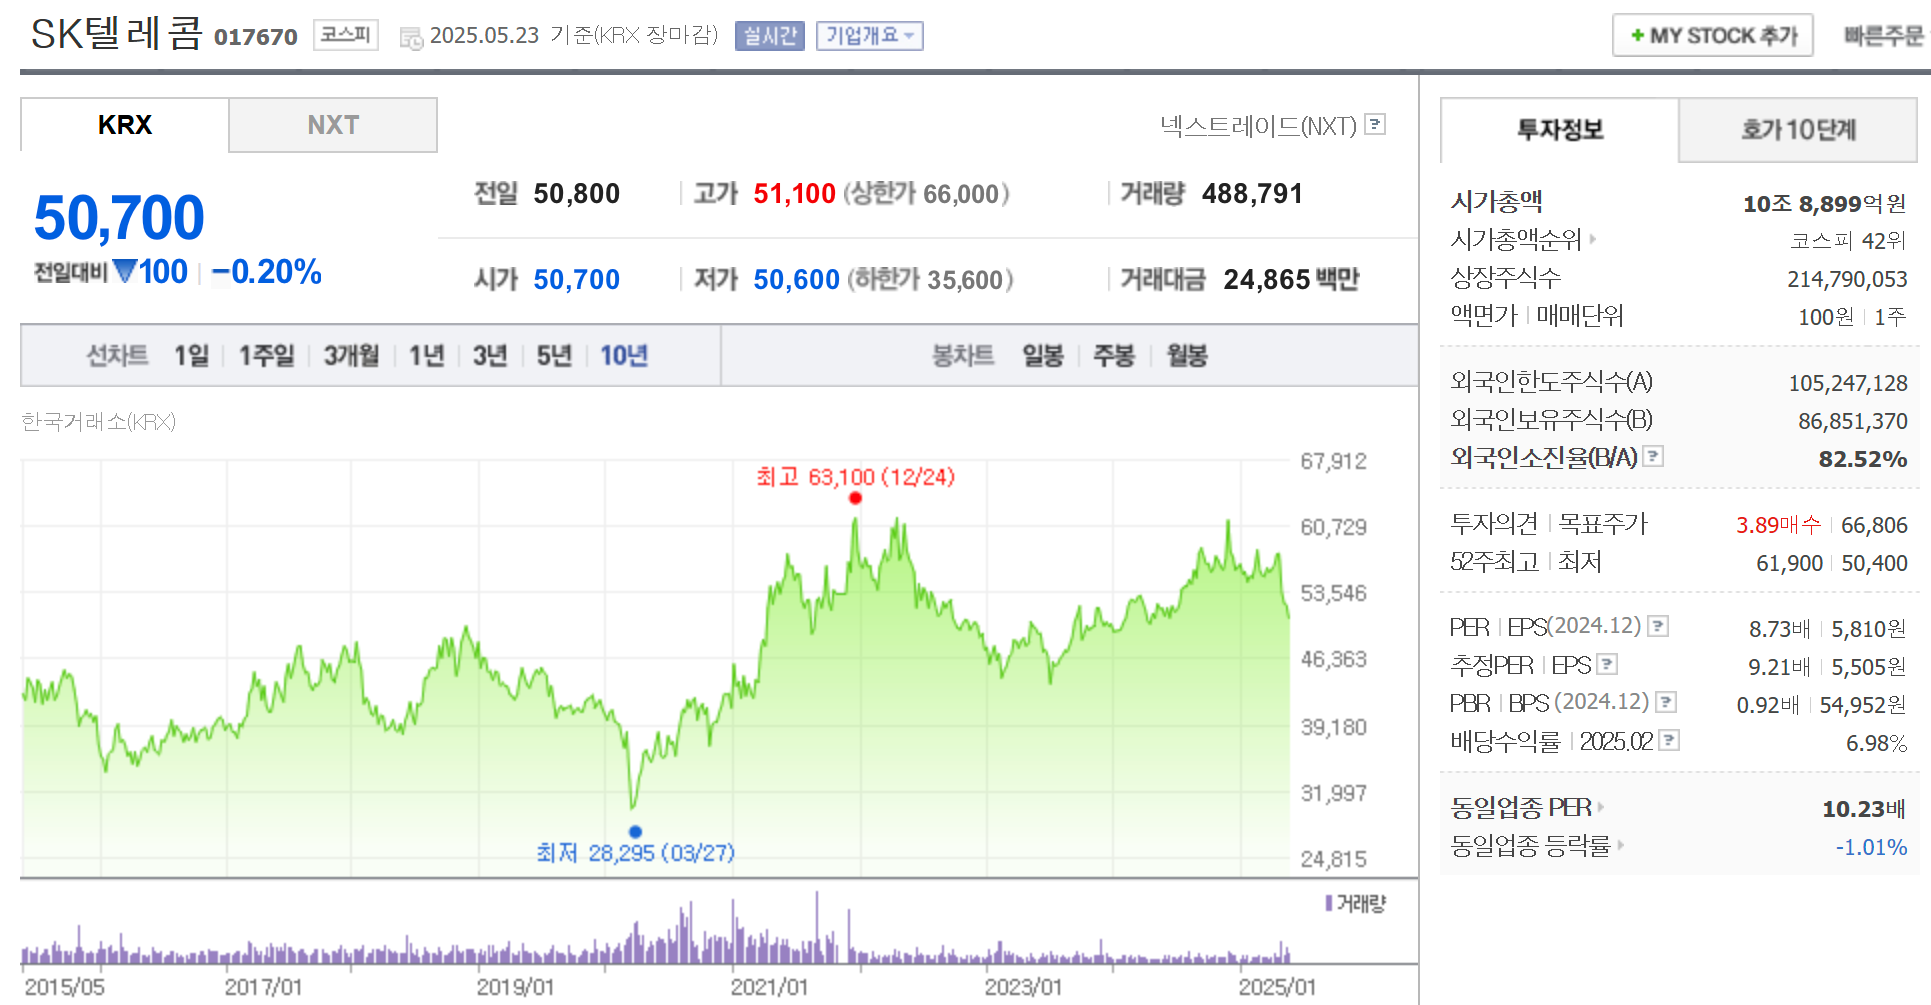
Task: Select the 3년 line chart period
Action: tap(490, 355)
